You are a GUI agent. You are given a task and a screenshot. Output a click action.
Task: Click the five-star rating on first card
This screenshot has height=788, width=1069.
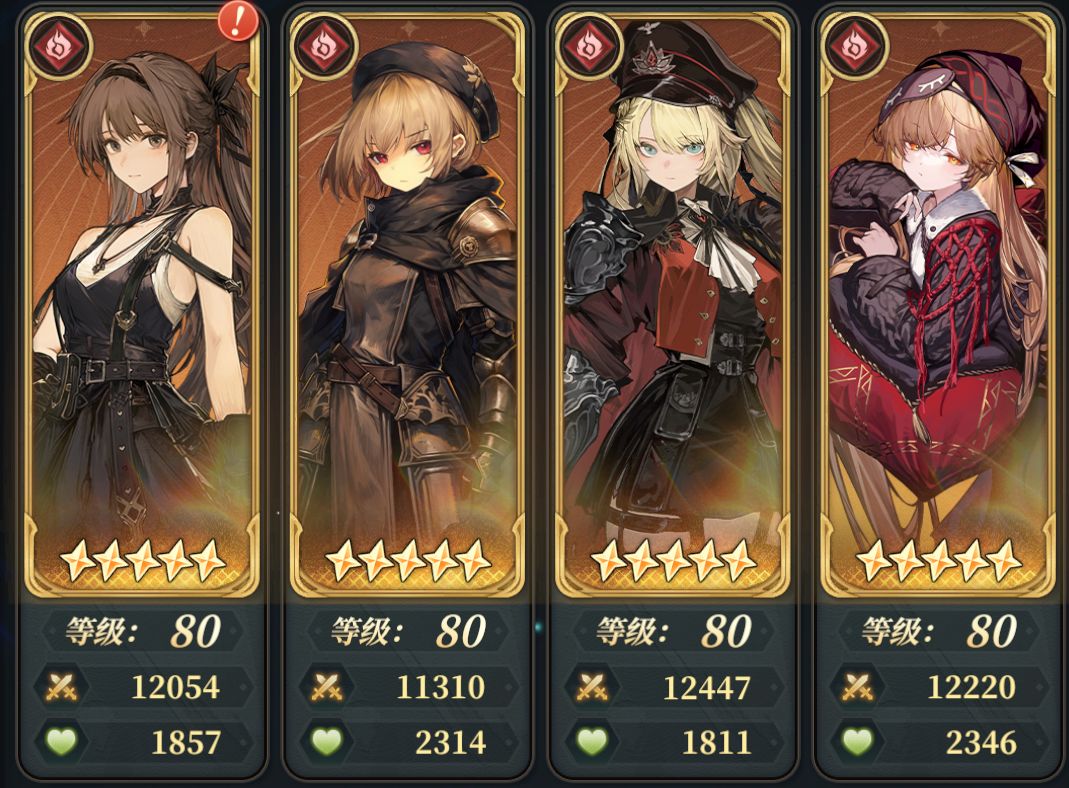tap(142, 561)
